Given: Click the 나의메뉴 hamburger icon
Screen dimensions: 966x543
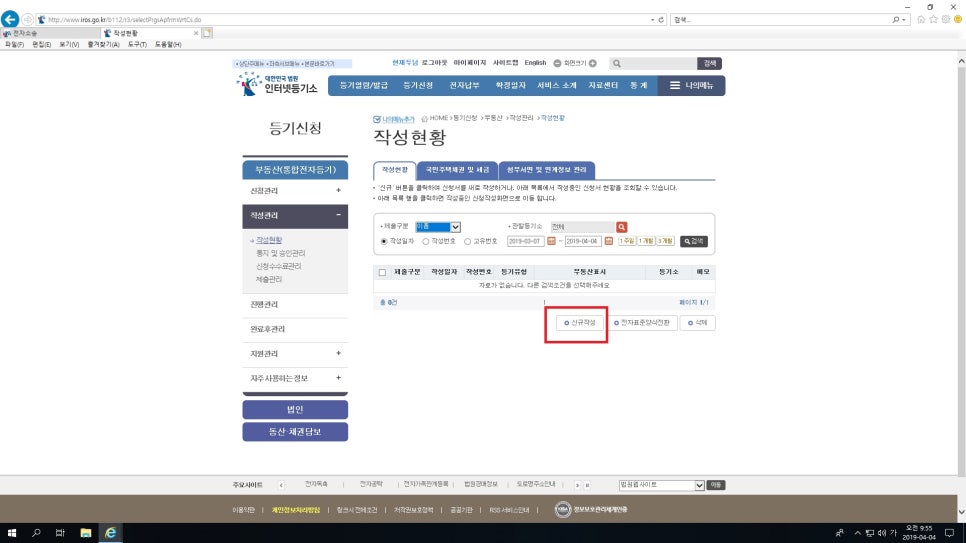Looking at the screenshot, I should click(x=675, y=86).
